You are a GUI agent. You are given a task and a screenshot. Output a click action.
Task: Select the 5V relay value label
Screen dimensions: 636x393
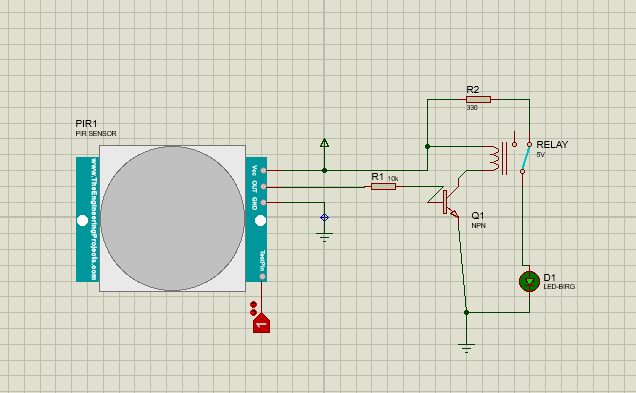point(541,155)
